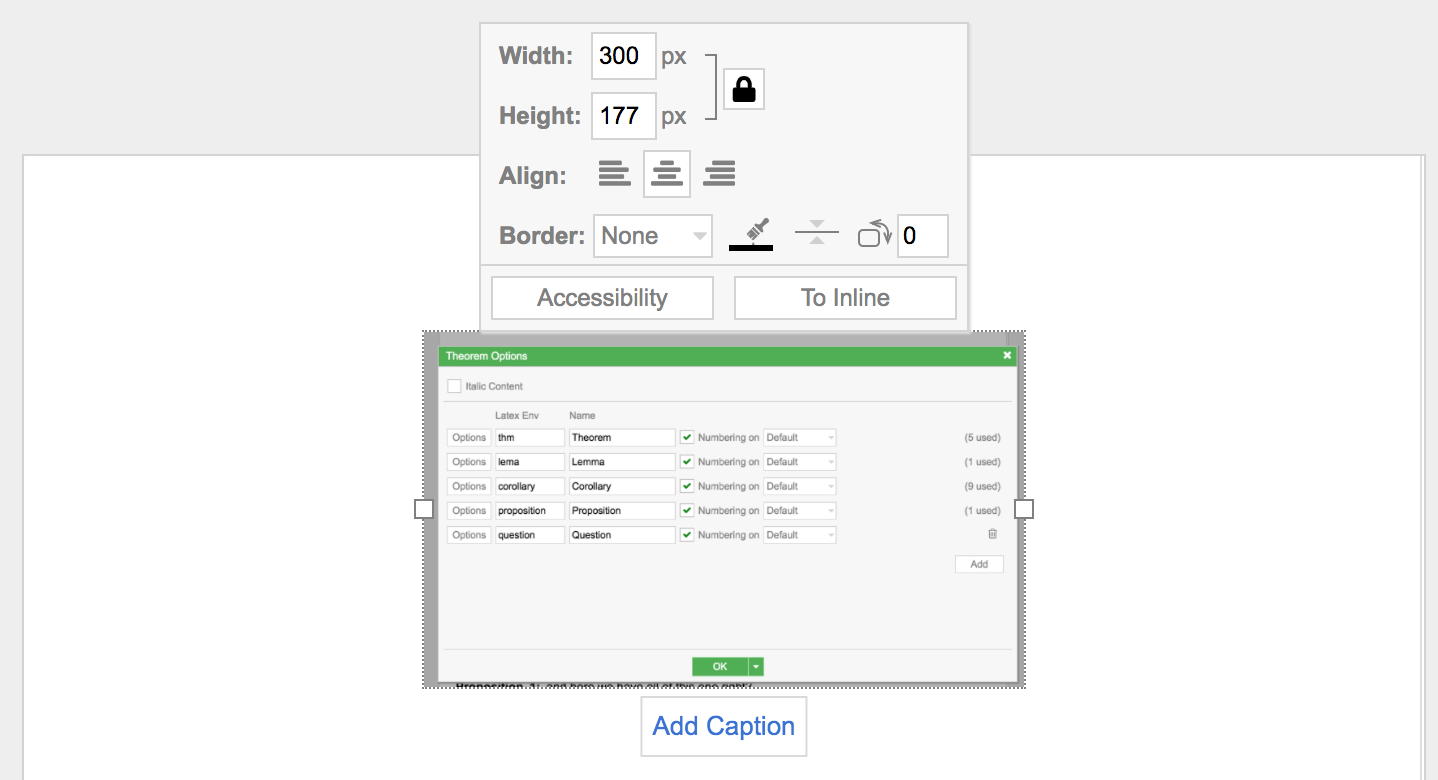
Task: Click Italic Content checkbox in embedded screenshot
Action: pyautogui.click(x=454, y=386)
